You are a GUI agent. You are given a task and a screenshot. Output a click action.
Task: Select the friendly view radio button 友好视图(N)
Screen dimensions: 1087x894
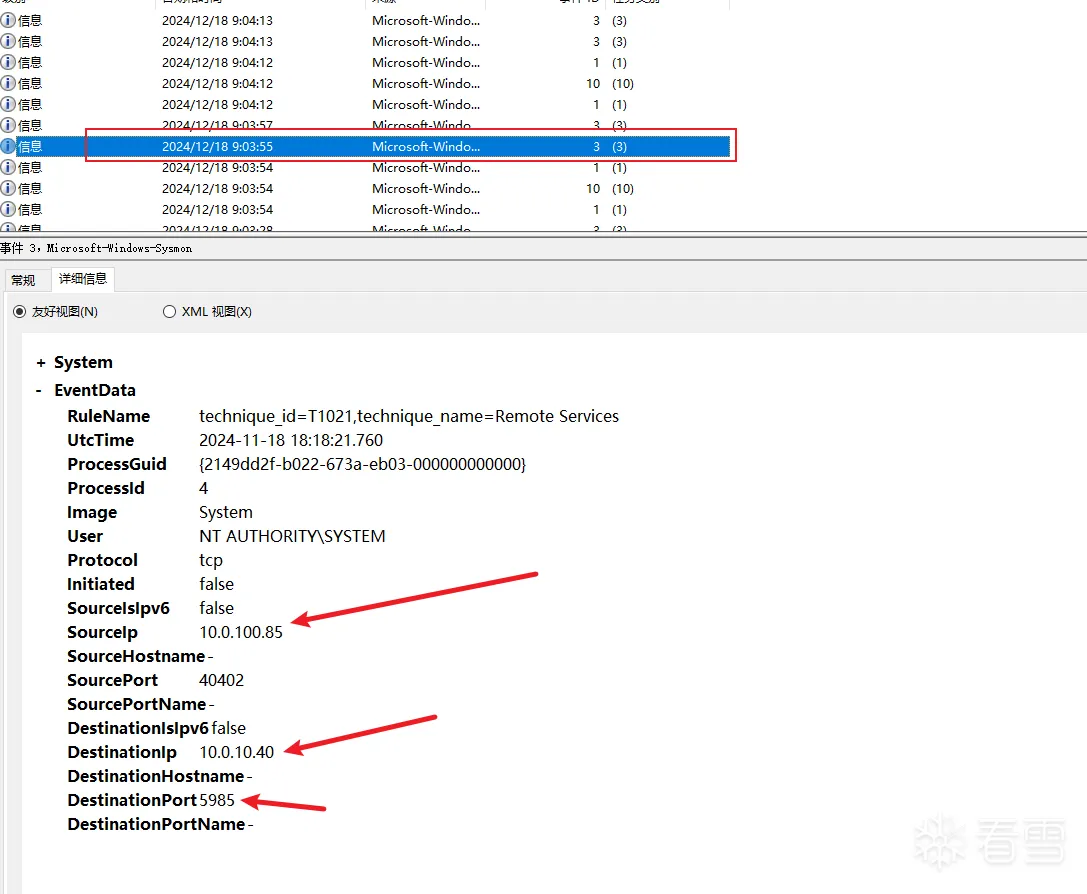coord(19,312)
